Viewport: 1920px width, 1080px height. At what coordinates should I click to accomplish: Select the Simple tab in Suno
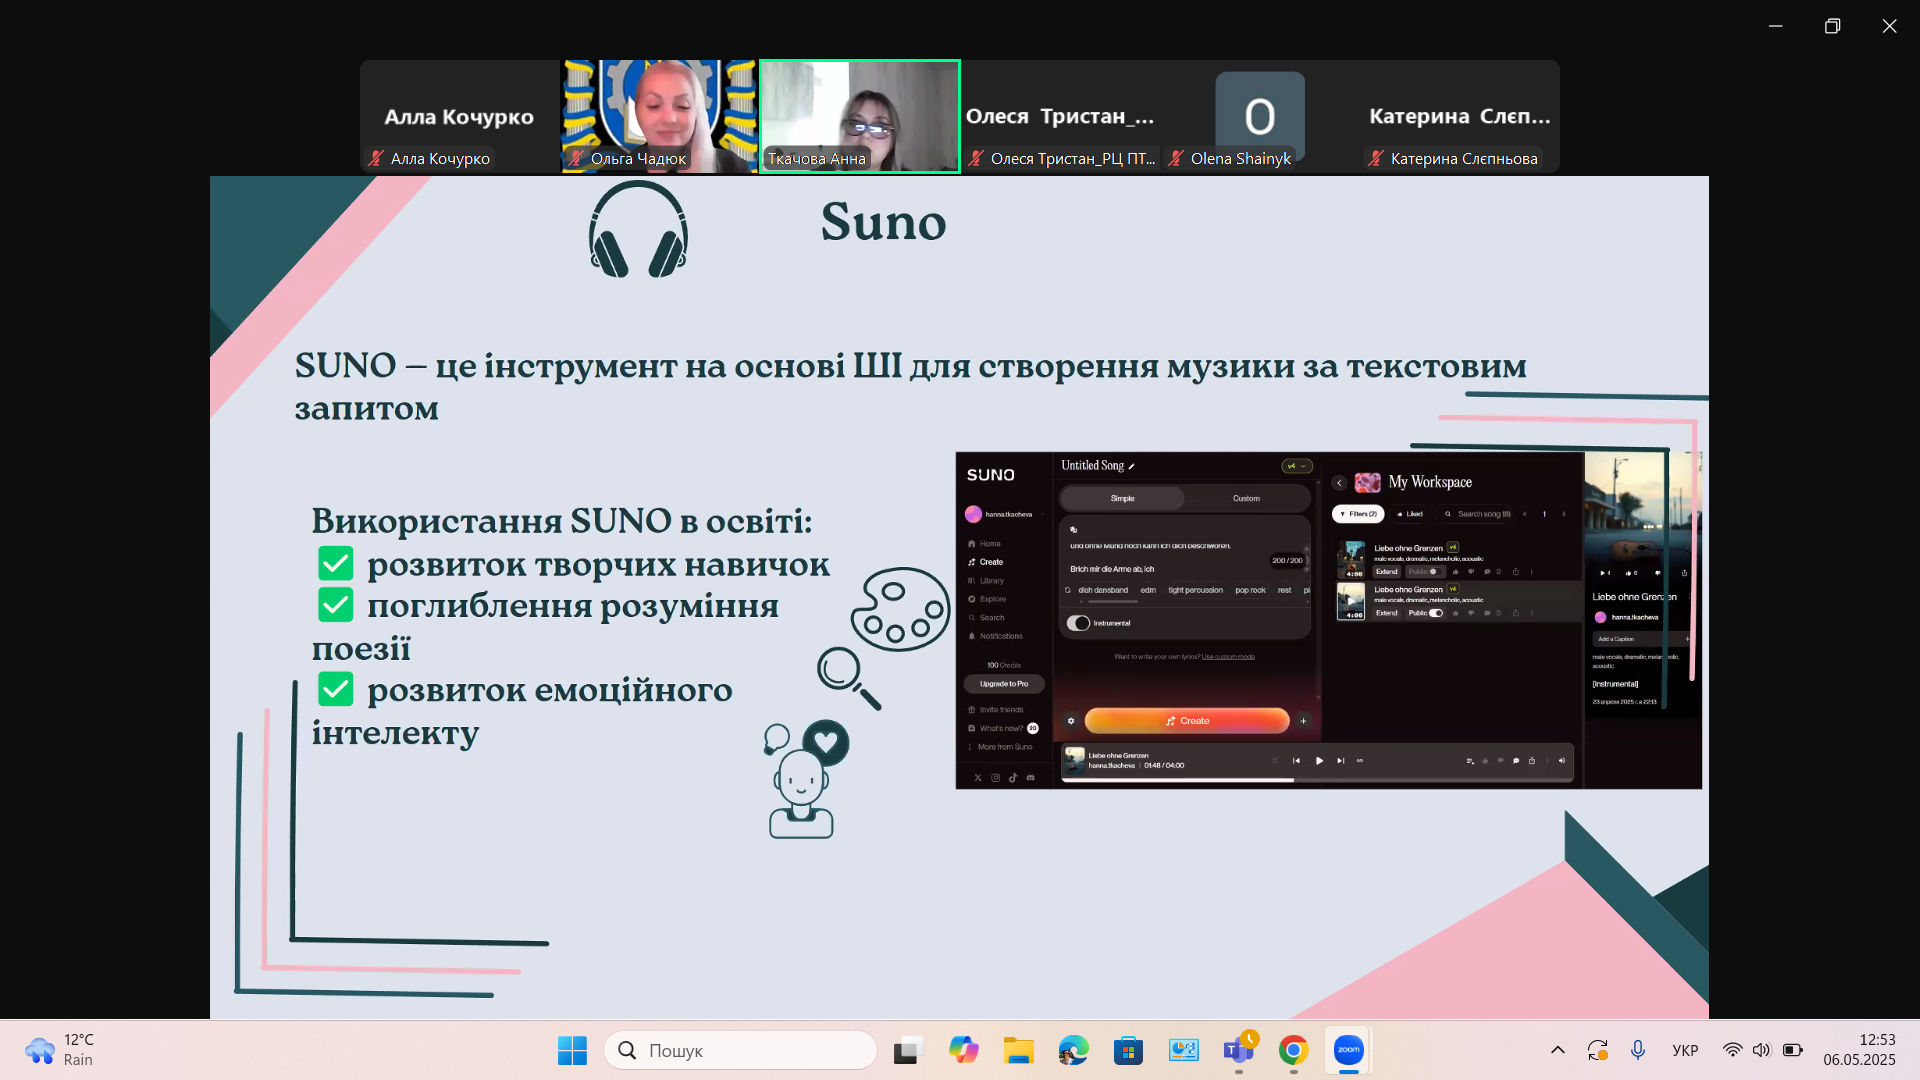1122,498
